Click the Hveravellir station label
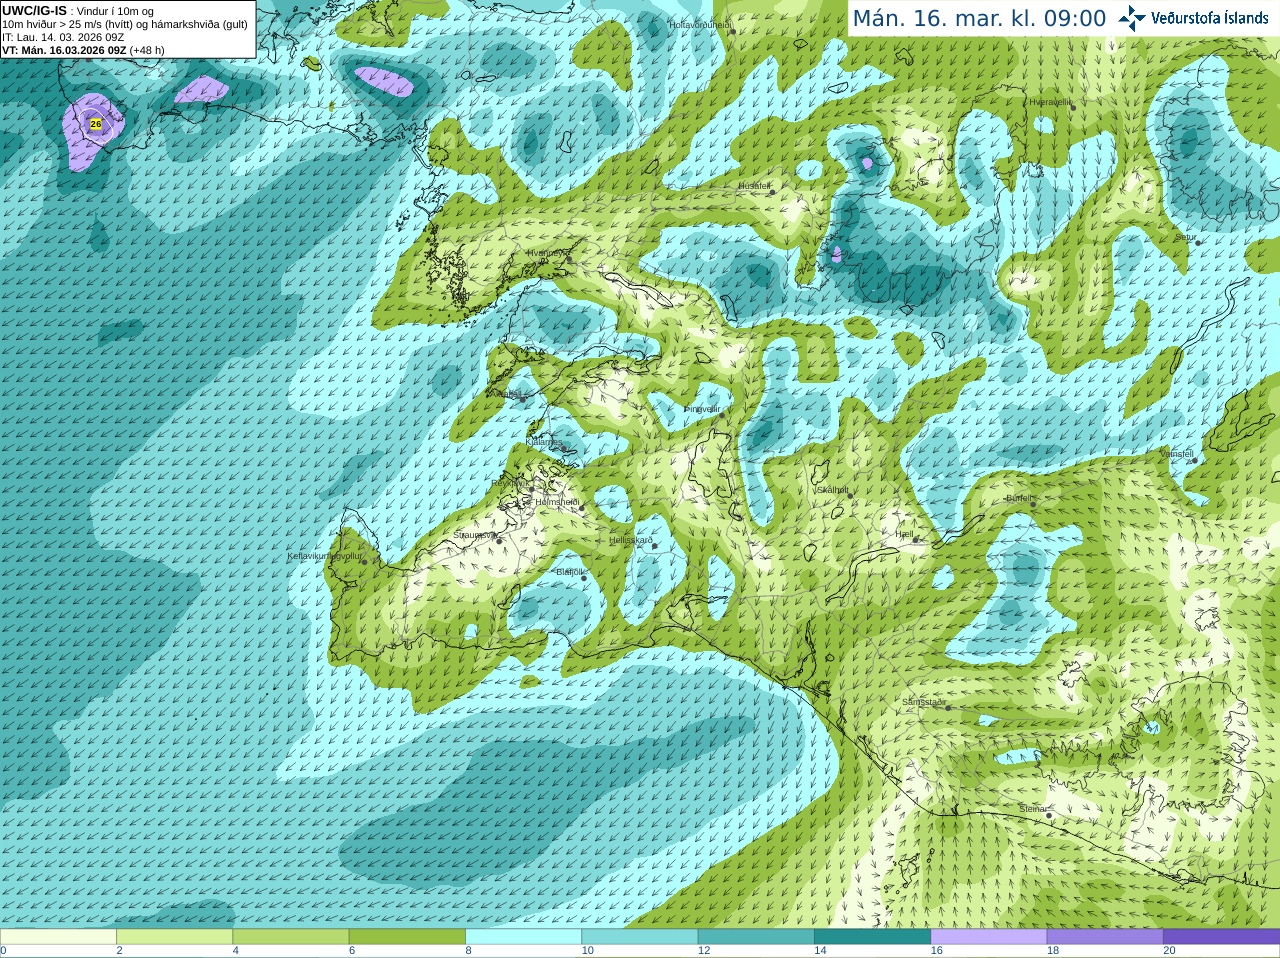This screenshot has width=1280, height=958. 1050,102
